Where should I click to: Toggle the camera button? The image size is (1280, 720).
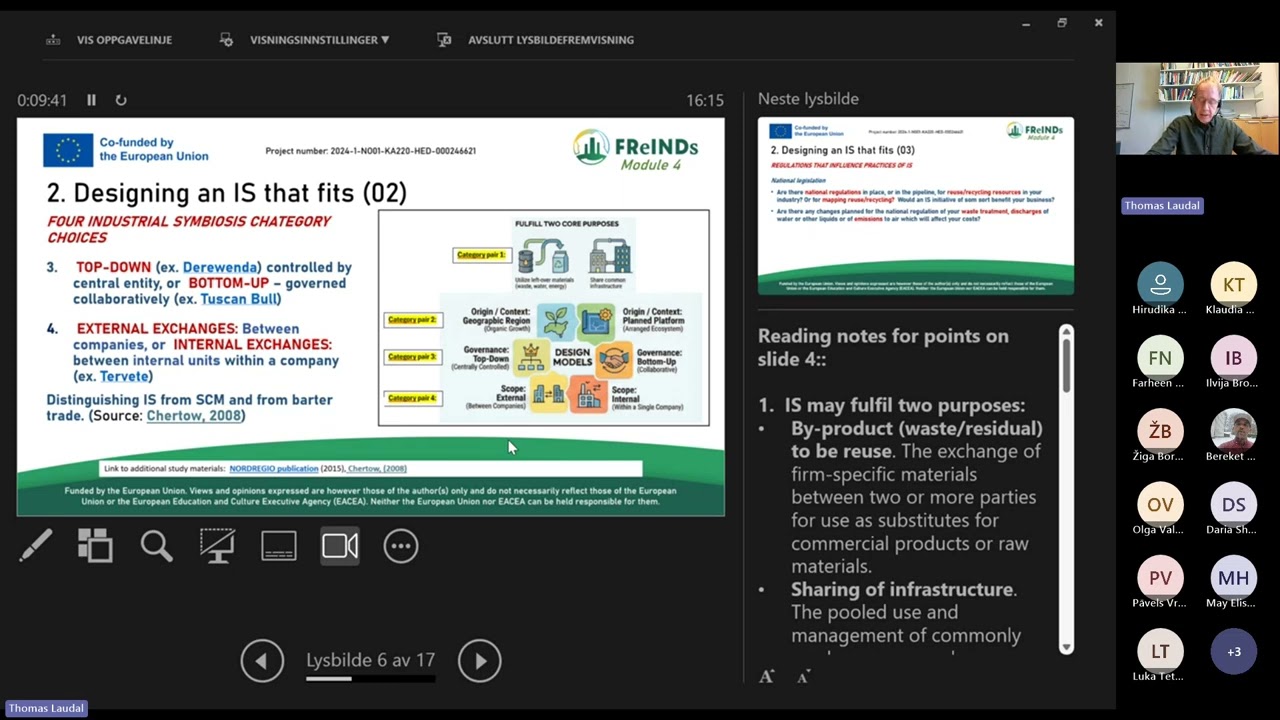(x=340, y=546)
